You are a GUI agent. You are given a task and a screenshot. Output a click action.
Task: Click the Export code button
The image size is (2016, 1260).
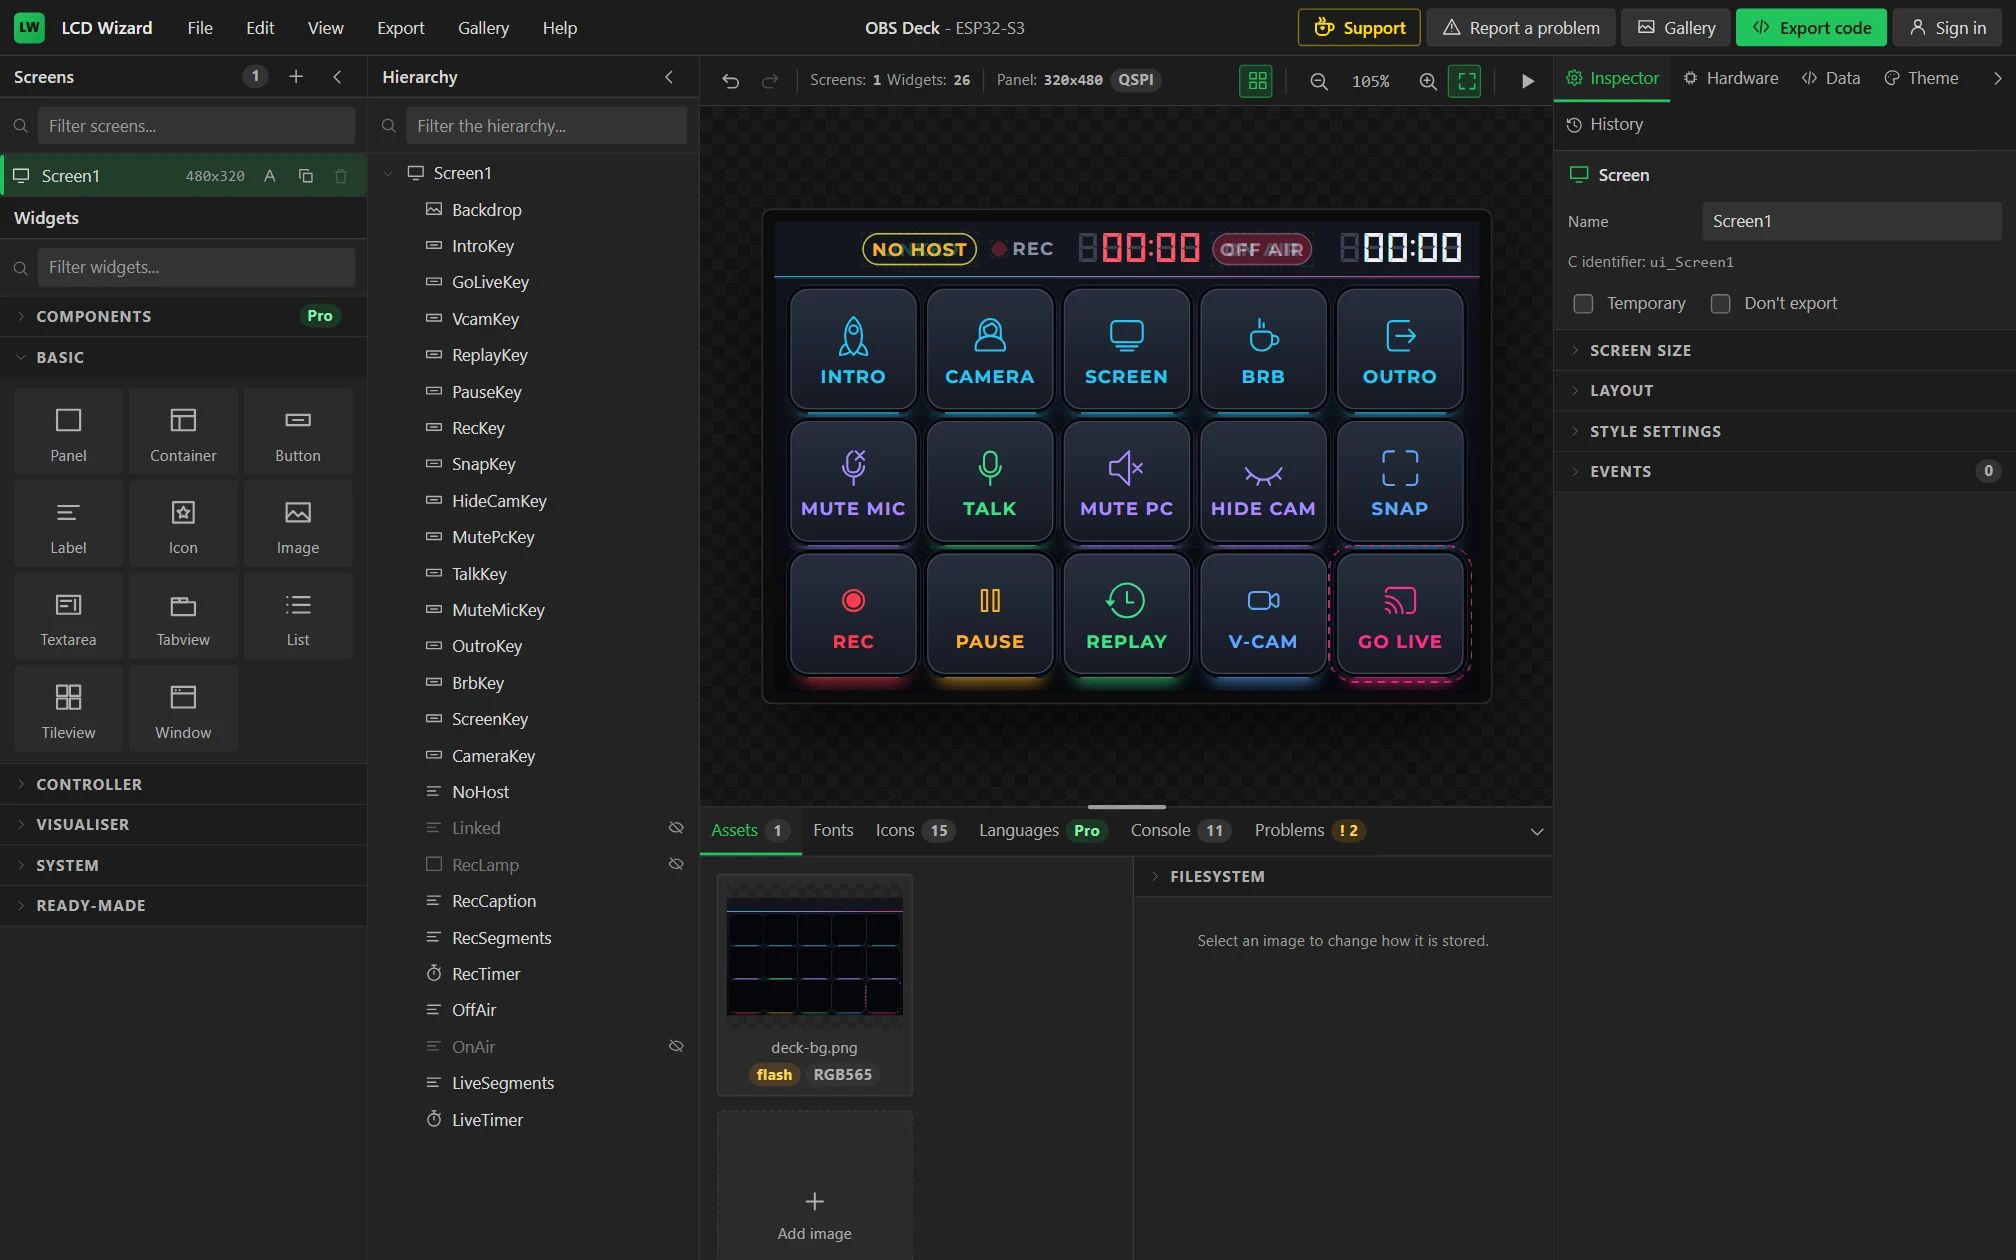click(x=1811, y=28)
